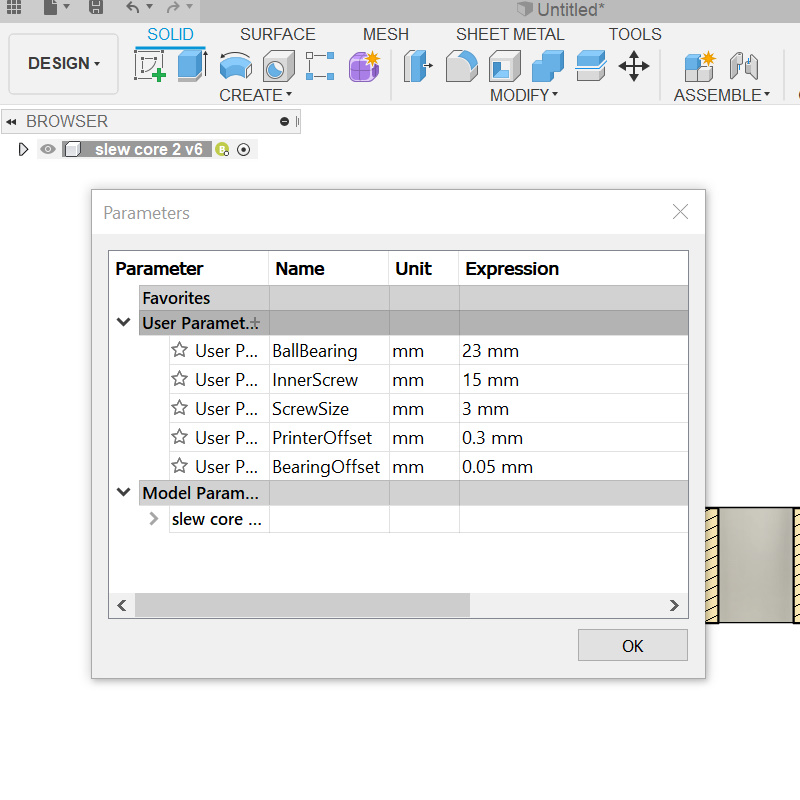Viewport: 800px width, 800px height.
Task: Add a user parameter with plus icon
Action: pyautogui.click(x=255, y=323)
